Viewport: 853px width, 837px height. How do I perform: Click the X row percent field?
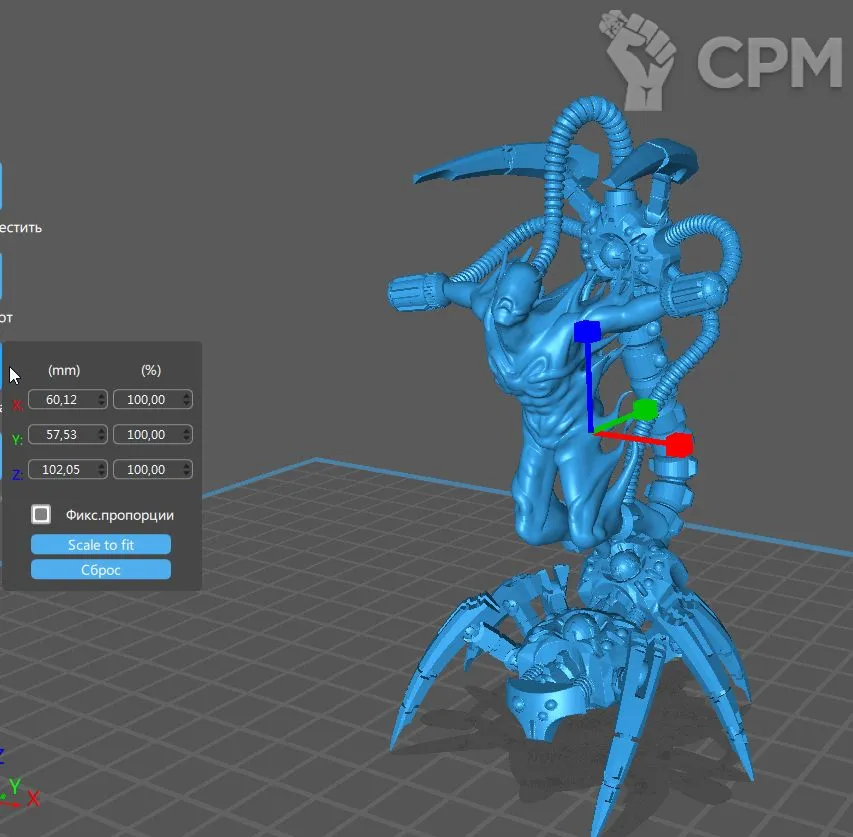point(148,400)
